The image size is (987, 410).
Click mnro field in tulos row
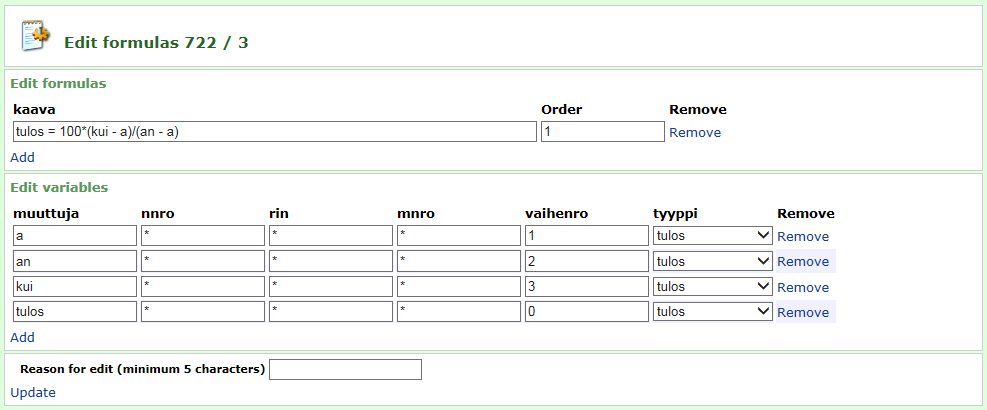coord(458,312)
